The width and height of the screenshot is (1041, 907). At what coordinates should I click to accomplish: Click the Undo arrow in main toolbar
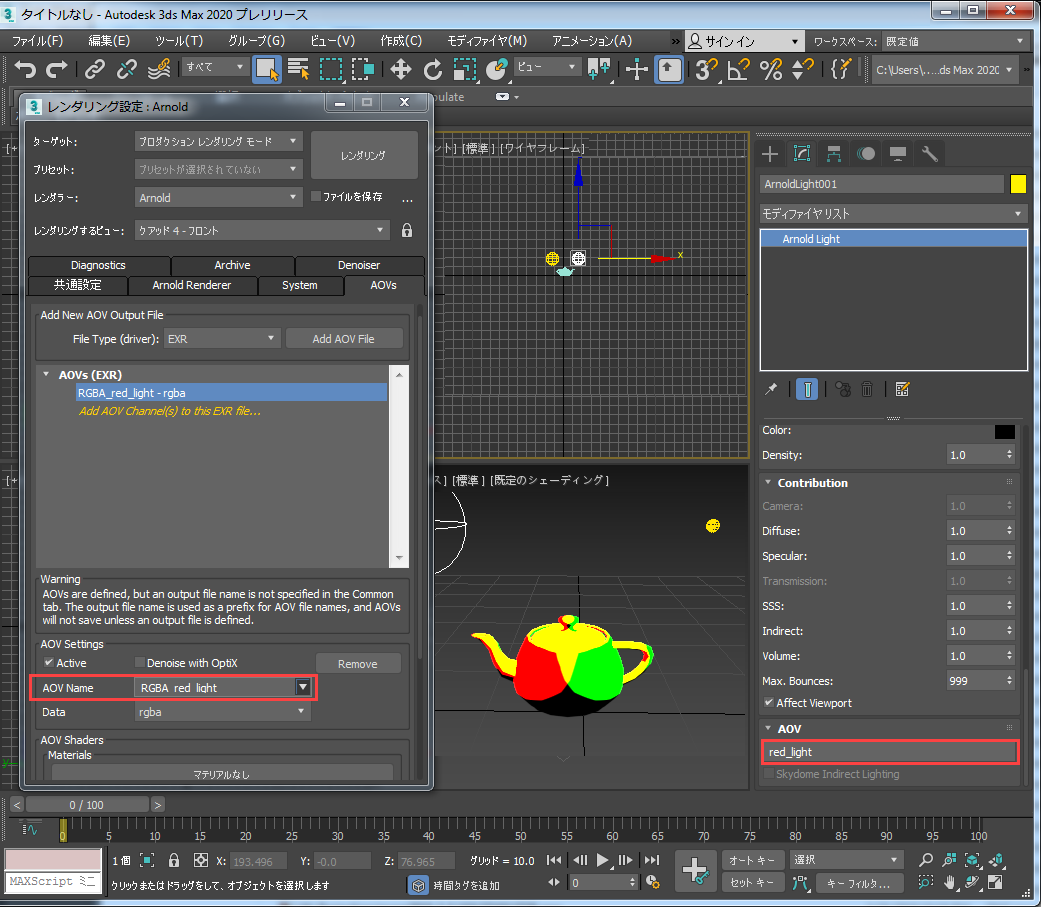(25, 69)
